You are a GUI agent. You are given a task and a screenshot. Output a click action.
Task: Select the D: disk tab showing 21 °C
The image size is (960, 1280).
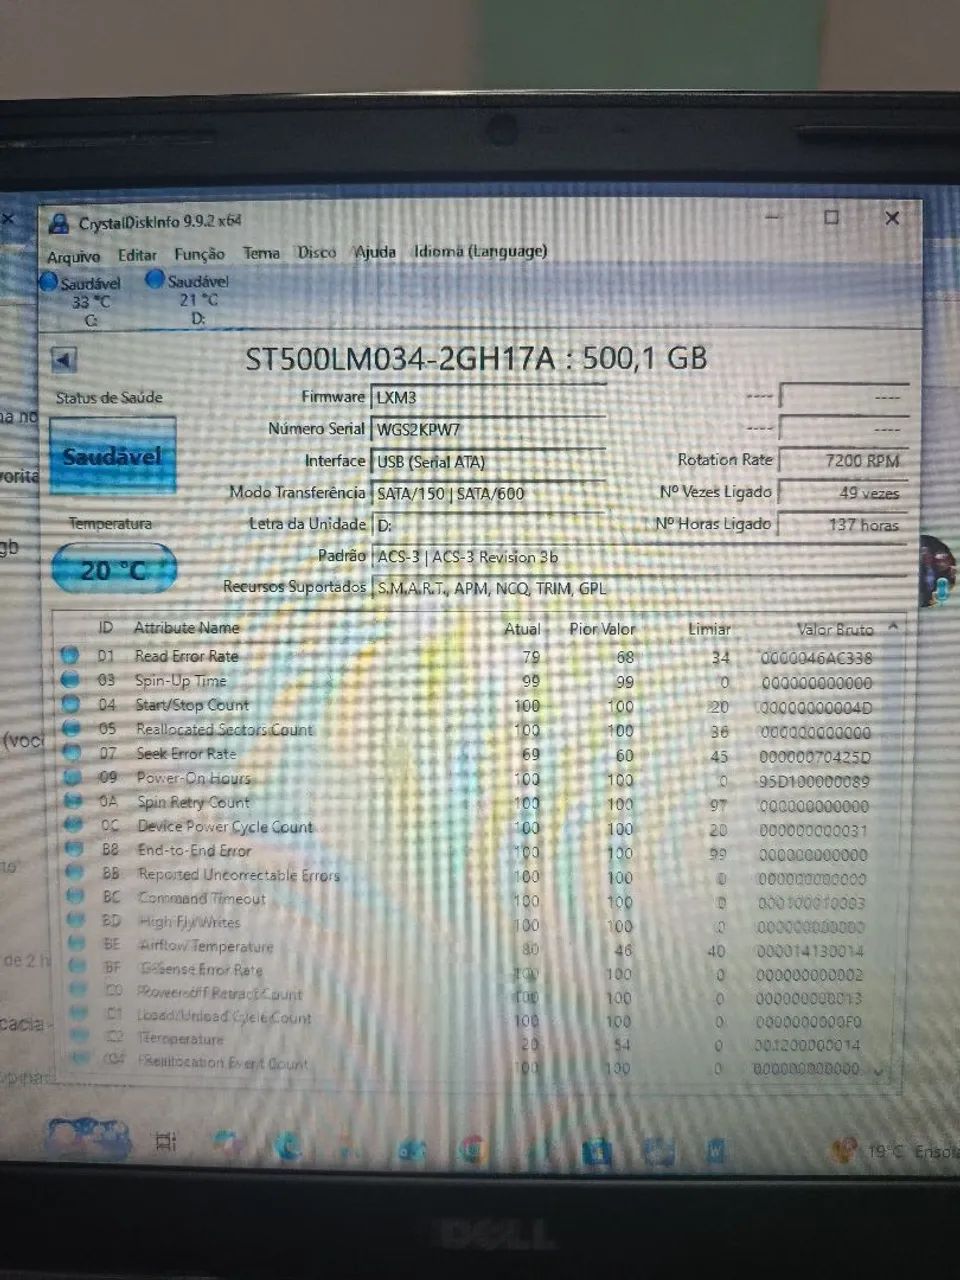pyautogui.click(x=188, y=298)
